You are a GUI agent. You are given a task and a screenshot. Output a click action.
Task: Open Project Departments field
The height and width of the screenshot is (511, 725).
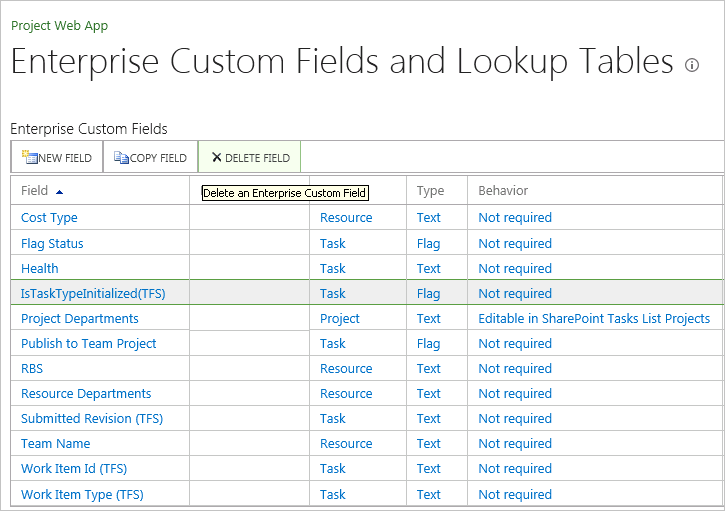coord(80,318)
